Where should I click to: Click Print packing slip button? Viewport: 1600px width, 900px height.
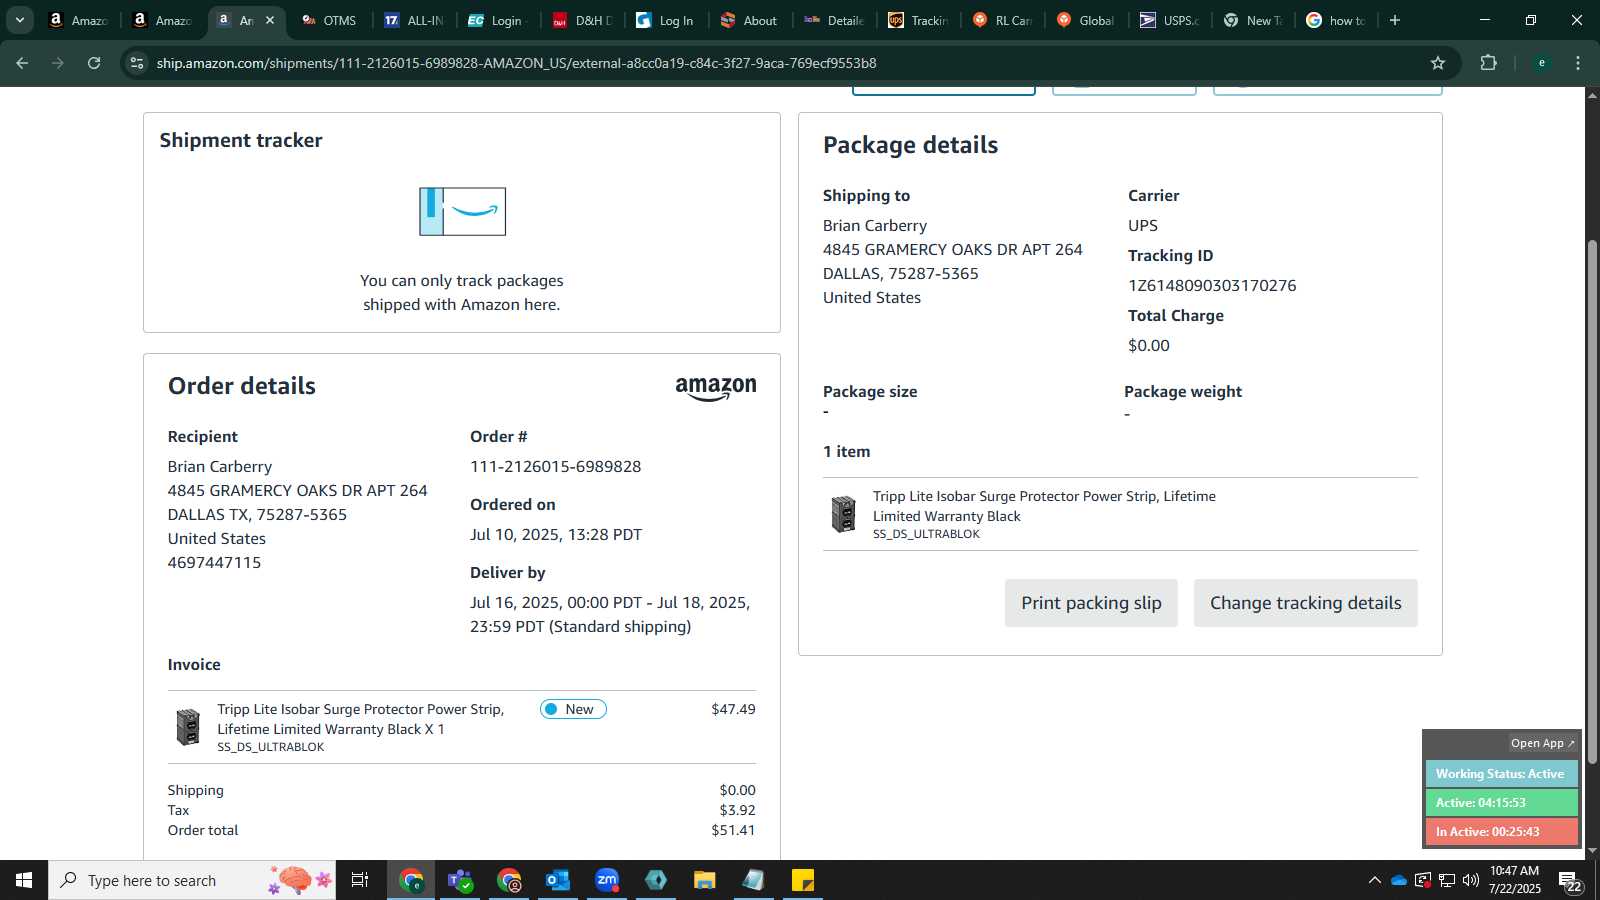tap(1091, 603)
